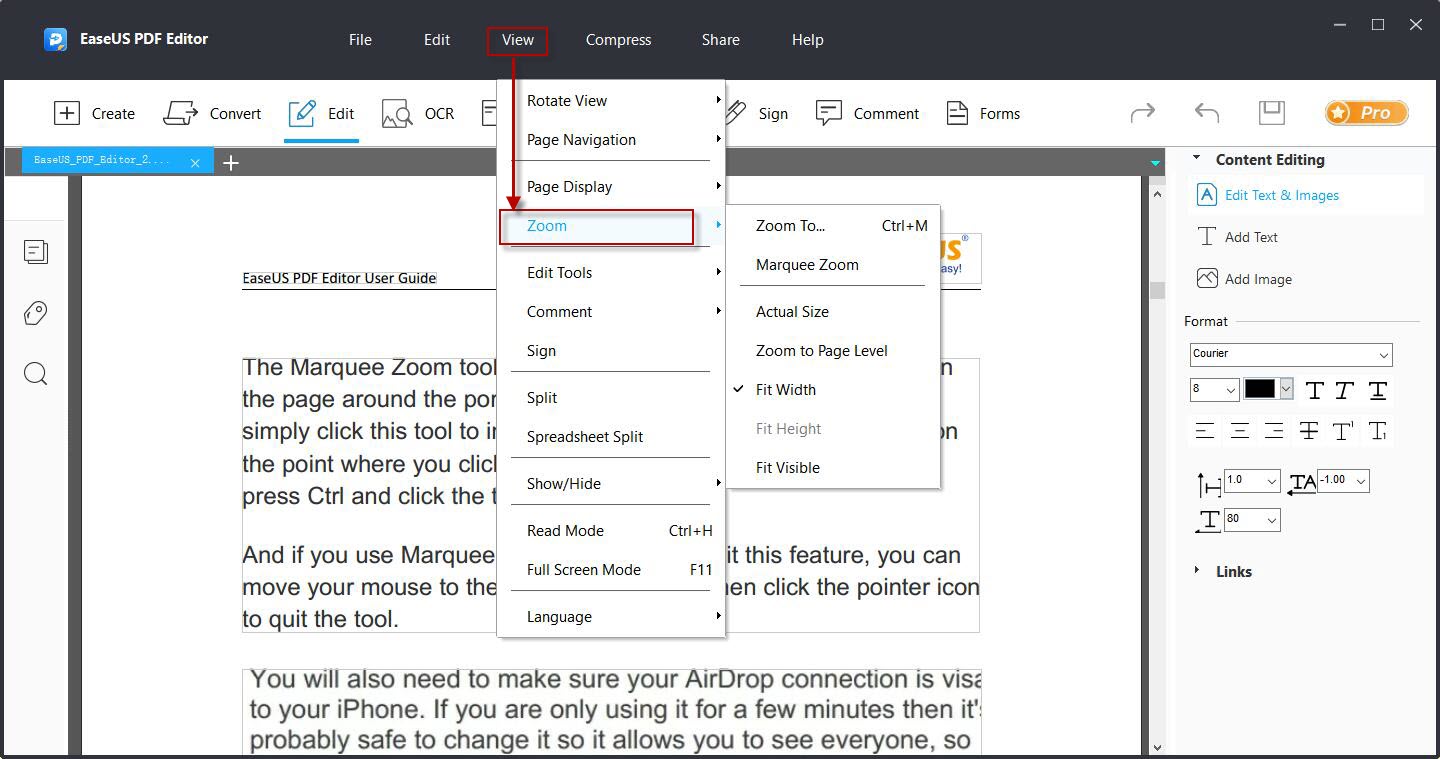Toggle bold text formatting

point(1313,390)
